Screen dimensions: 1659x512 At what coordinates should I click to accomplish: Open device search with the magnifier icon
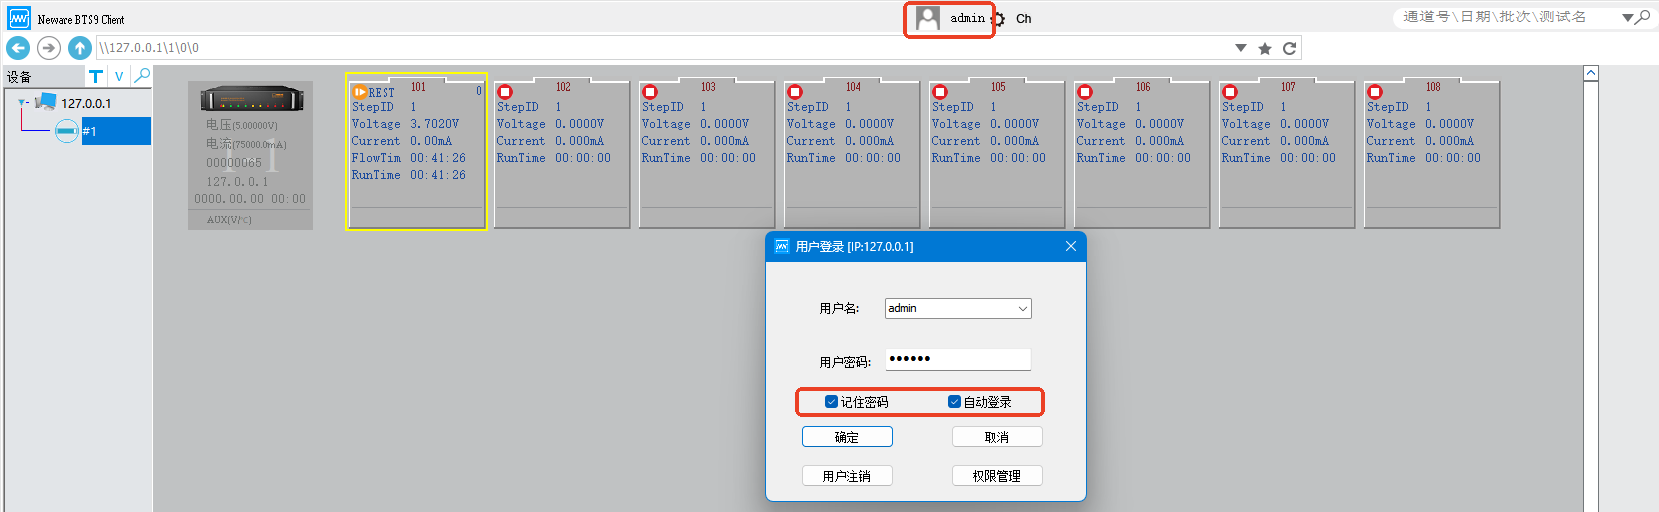coord(142,75)
